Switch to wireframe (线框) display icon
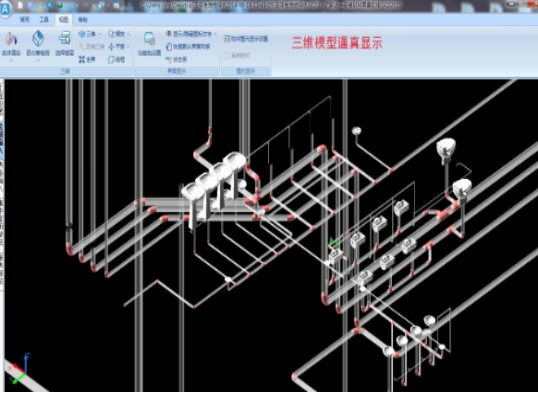Screen dimensions: 538x393 tap(111, 60)
